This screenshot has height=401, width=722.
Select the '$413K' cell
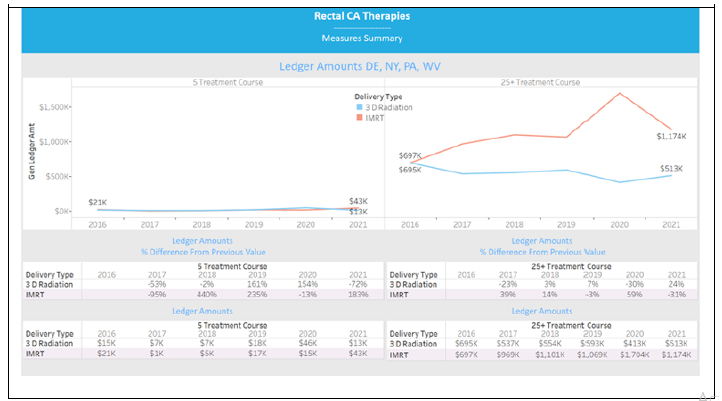(x=635, y=343)
